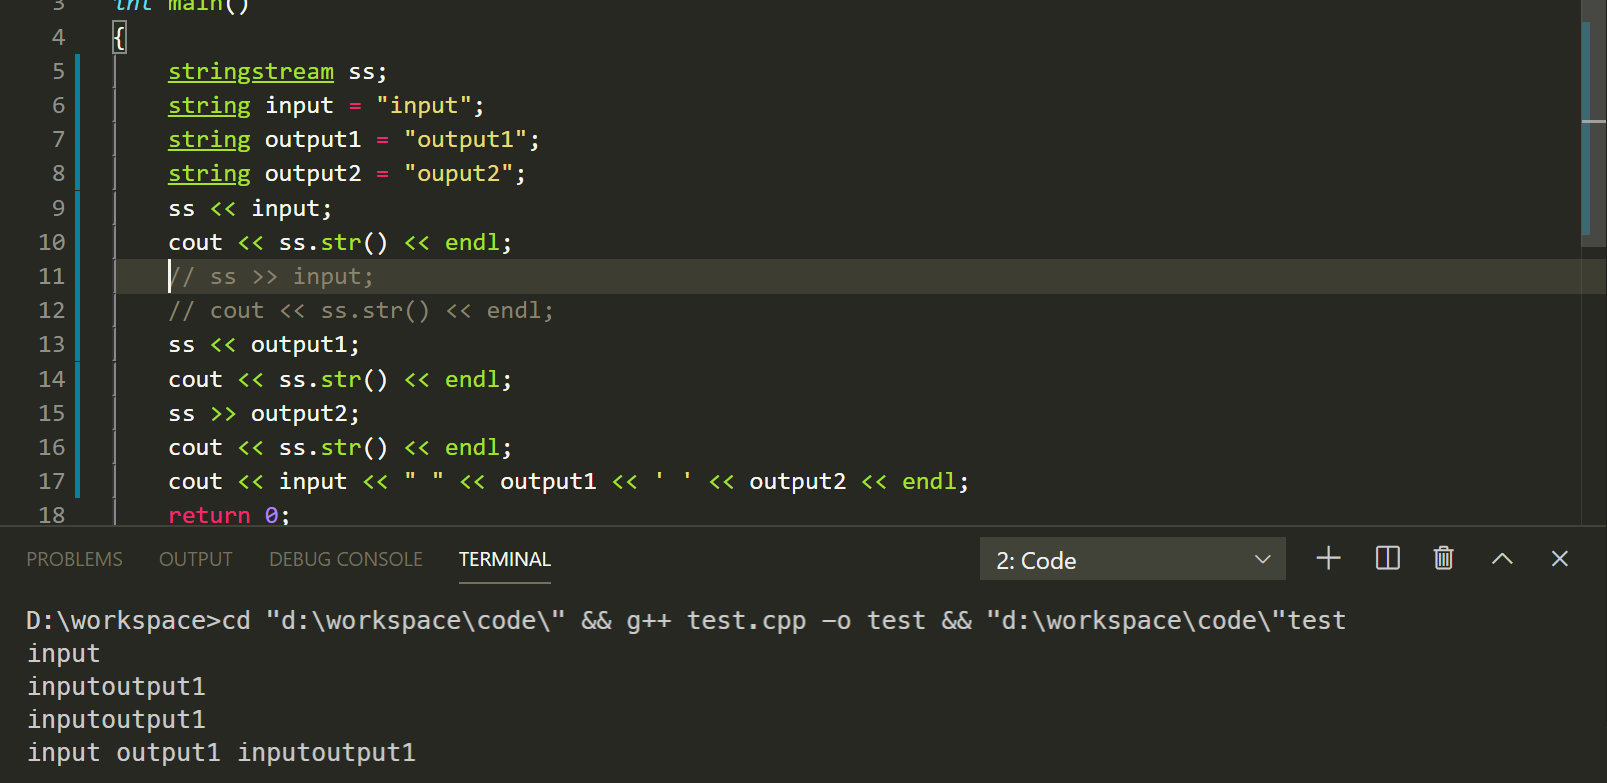1607x783 pixels.
Task: Click the "output1" string literal on line 7
Action: click(465, 140)
